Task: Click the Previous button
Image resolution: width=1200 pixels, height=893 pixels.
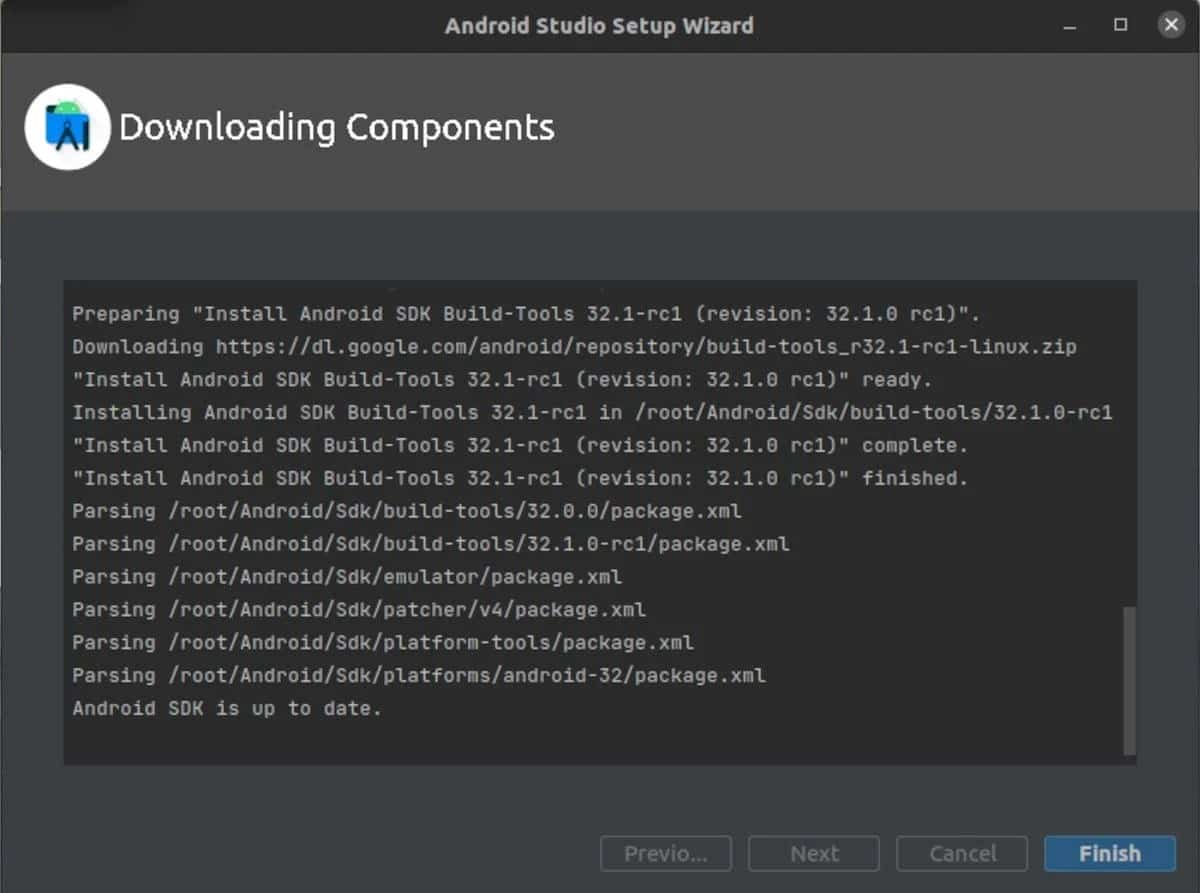Action: coord(666,853)
